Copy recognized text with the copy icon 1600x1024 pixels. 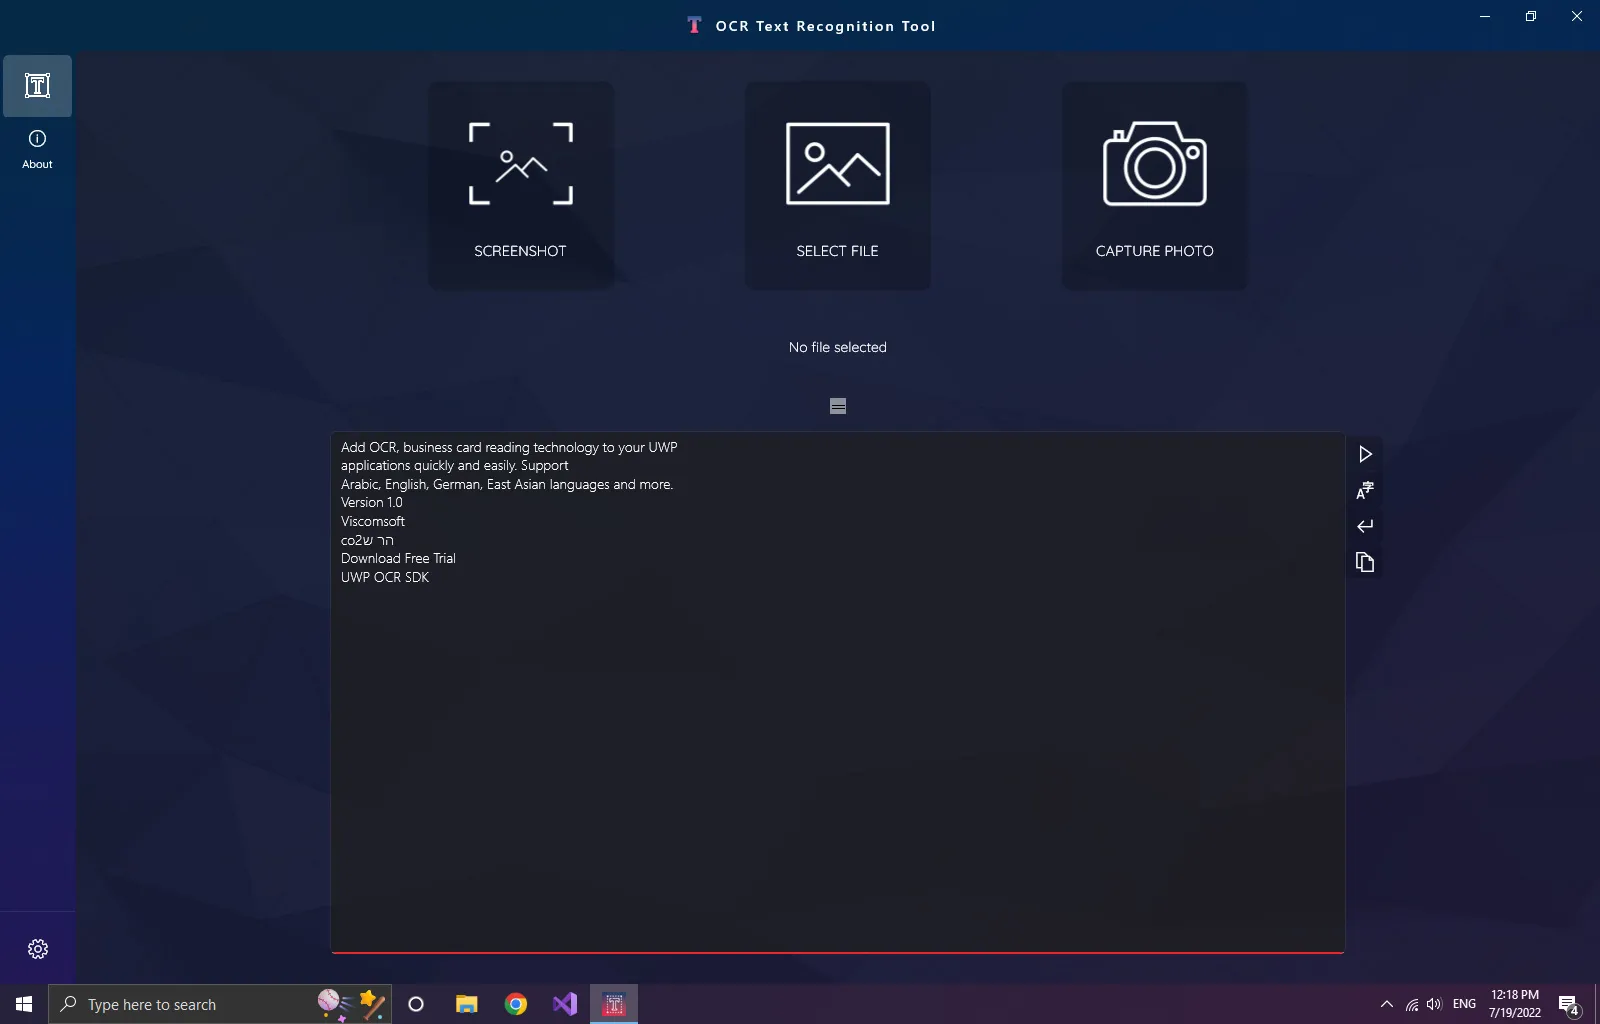(1365, 562)
